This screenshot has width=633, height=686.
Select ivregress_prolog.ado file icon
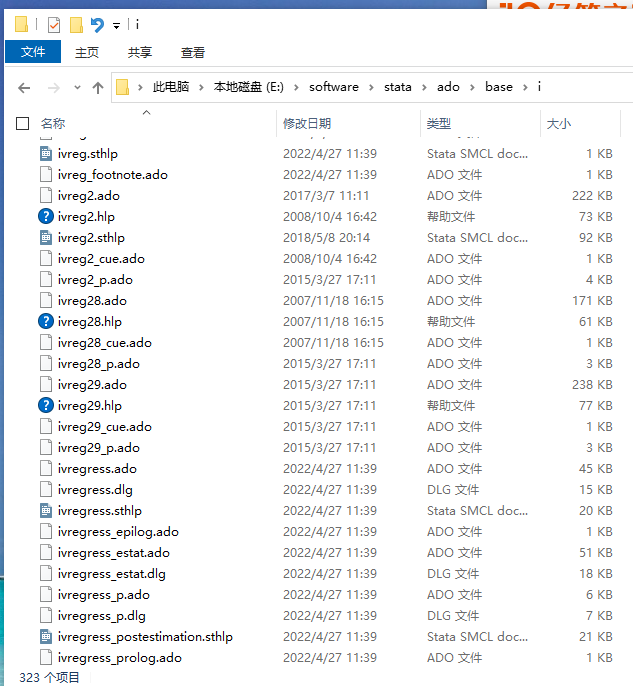click(46, 658)
